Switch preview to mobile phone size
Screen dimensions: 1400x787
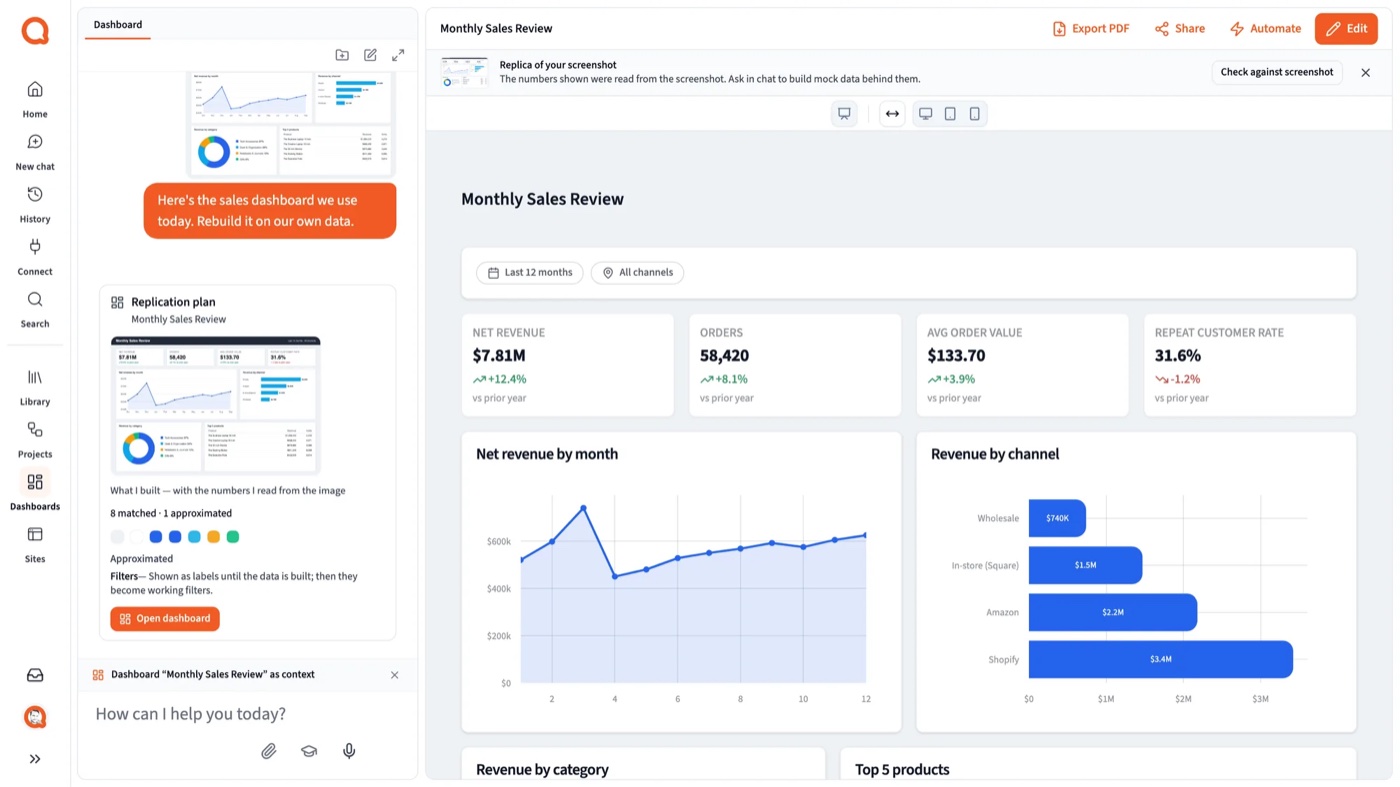pyautogui.click(x=975, y=114)
